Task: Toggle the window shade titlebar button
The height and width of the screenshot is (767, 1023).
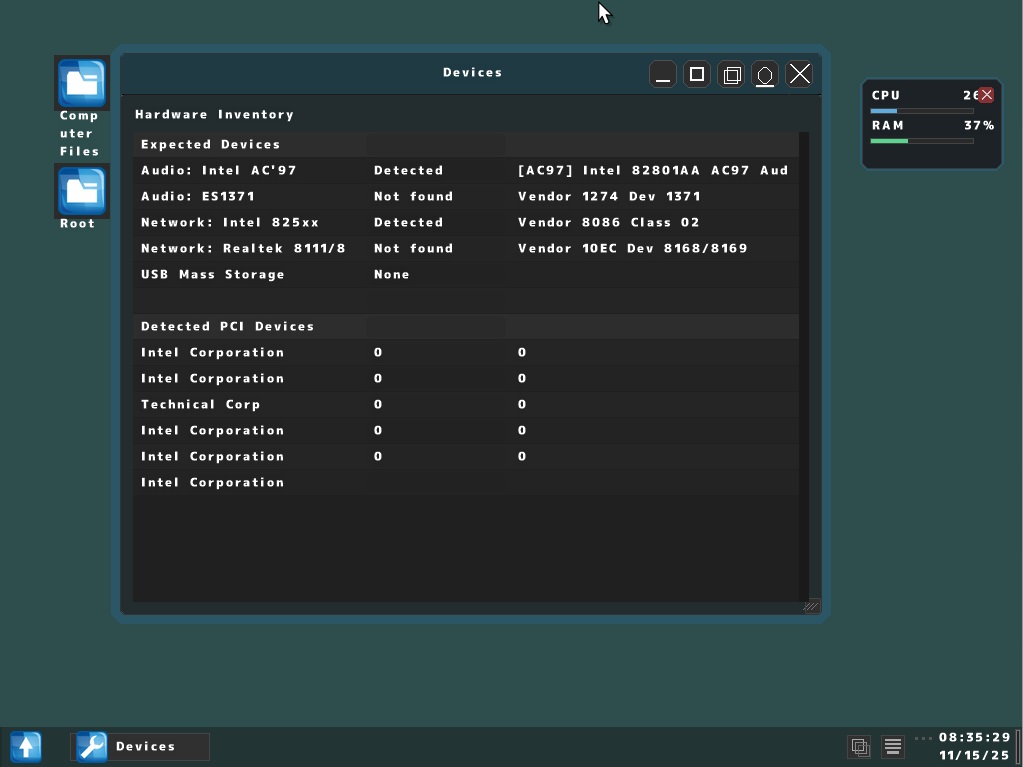Action: coord(764,73)
